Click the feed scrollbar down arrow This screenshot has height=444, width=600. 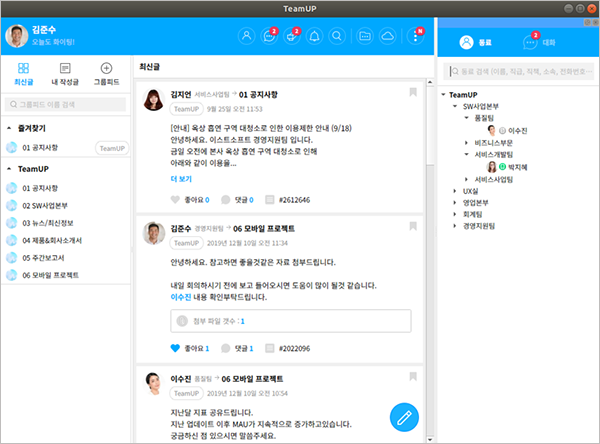430,440
